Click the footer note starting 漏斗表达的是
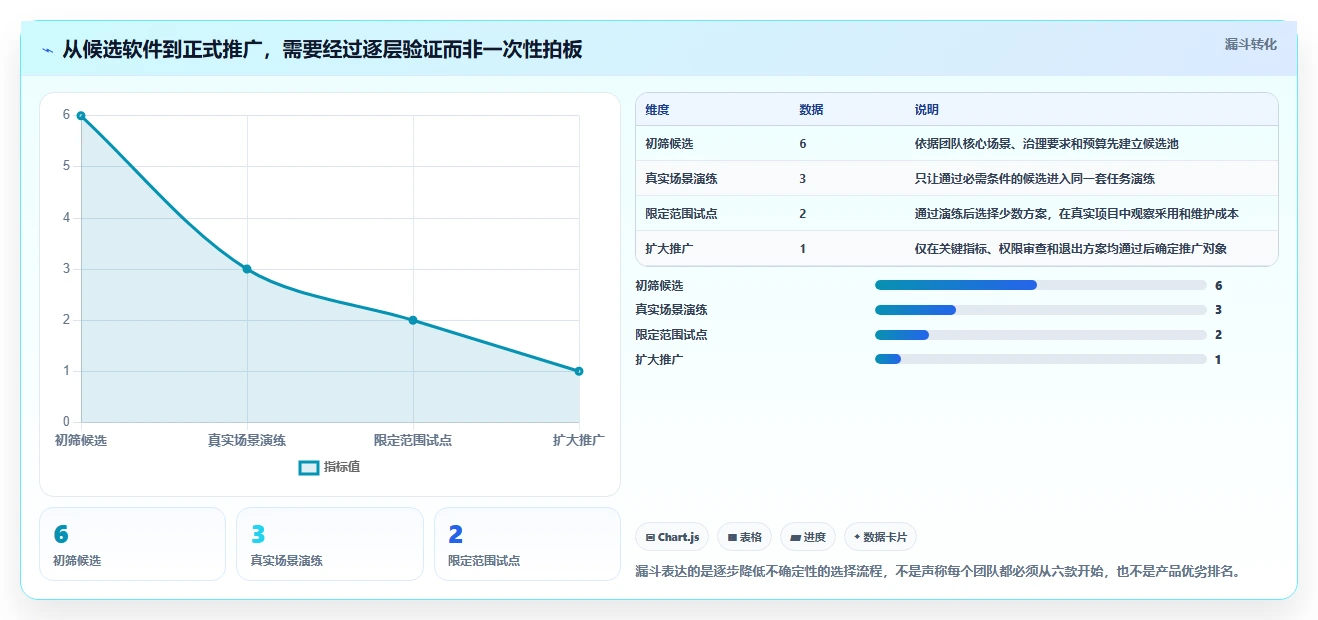 pos(938,572)
